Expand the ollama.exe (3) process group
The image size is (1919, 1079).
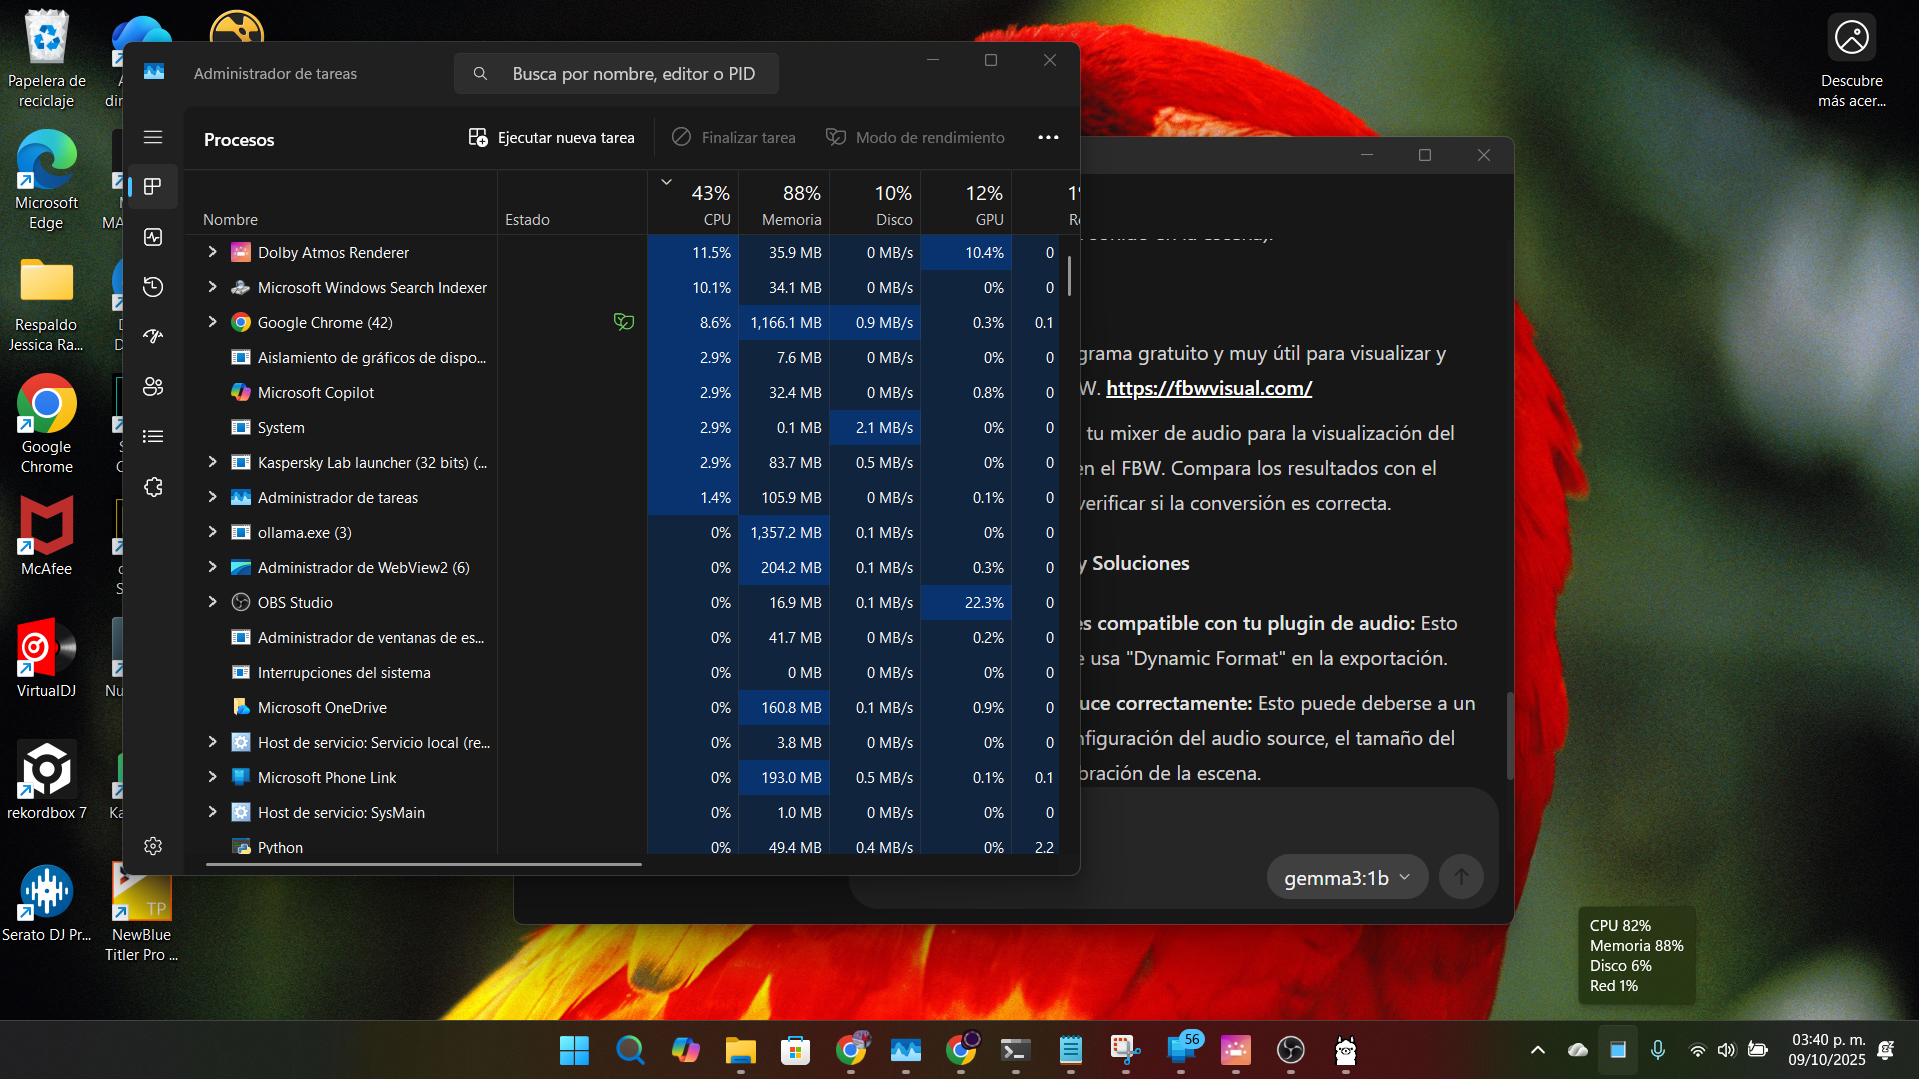pyautogui.click(x=211, y=532)
